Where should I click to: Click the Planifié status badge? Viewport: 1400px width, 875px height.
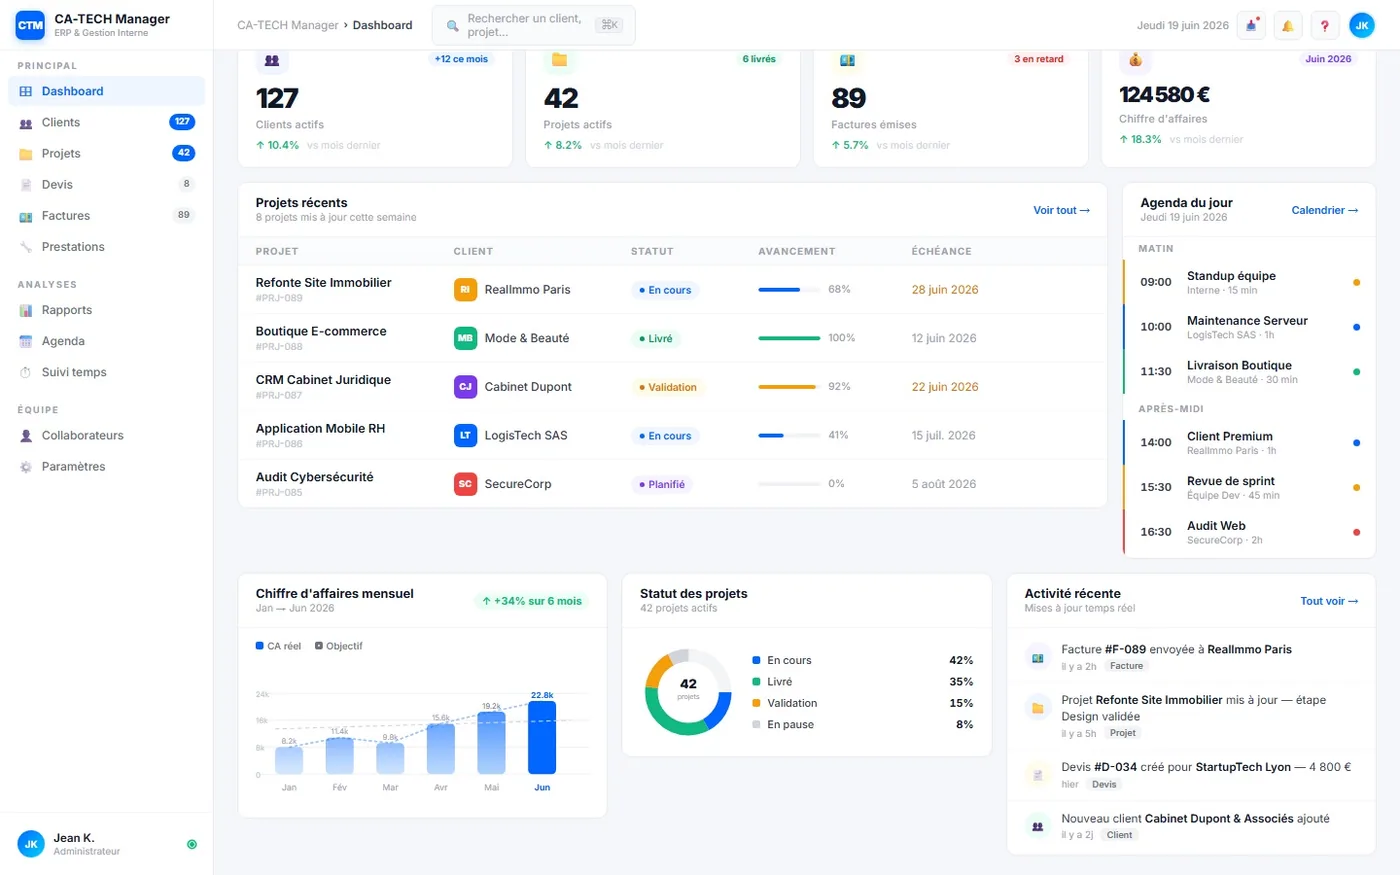point(662,484)
